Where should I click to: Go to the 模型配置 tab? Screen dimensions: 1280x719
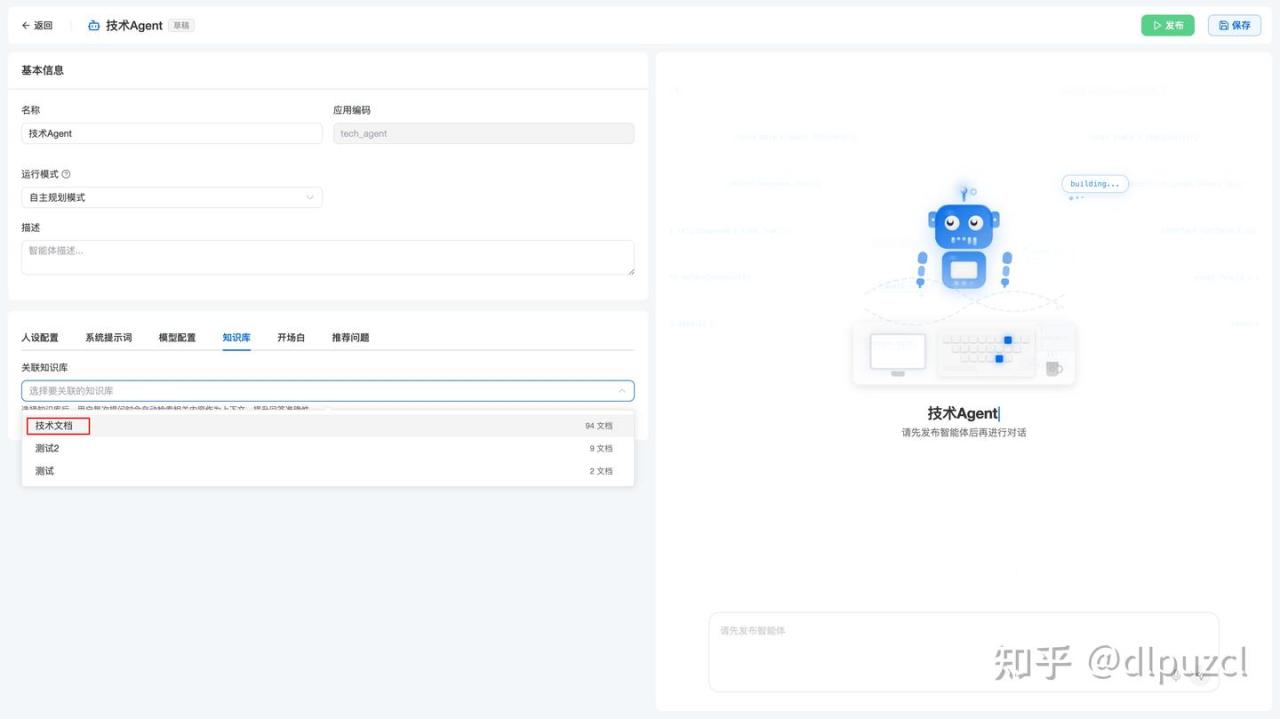(x=177, y=338)
